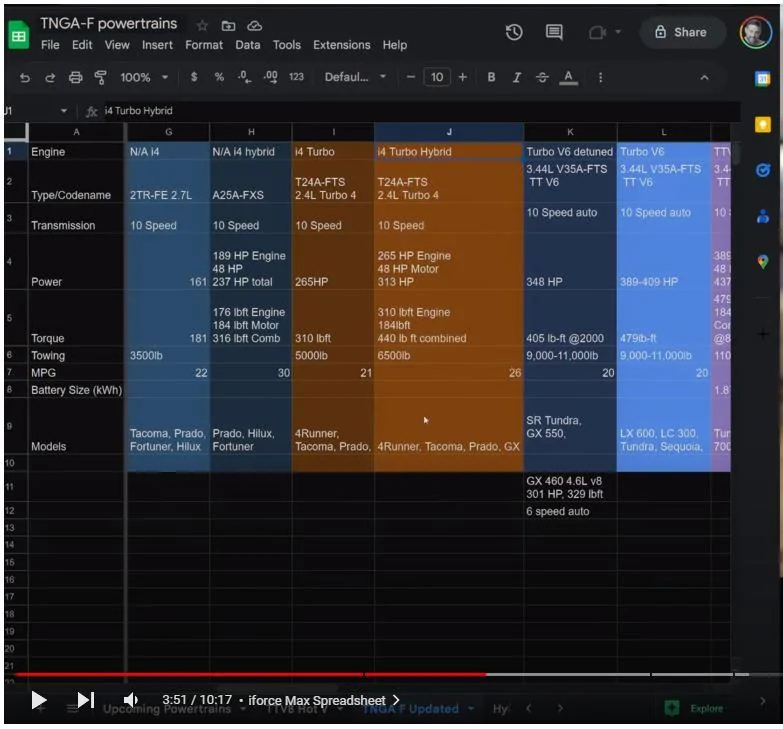This screenshot has width=783, height=729.
Task: Select the paint format tool
Action: pos(100,77)
